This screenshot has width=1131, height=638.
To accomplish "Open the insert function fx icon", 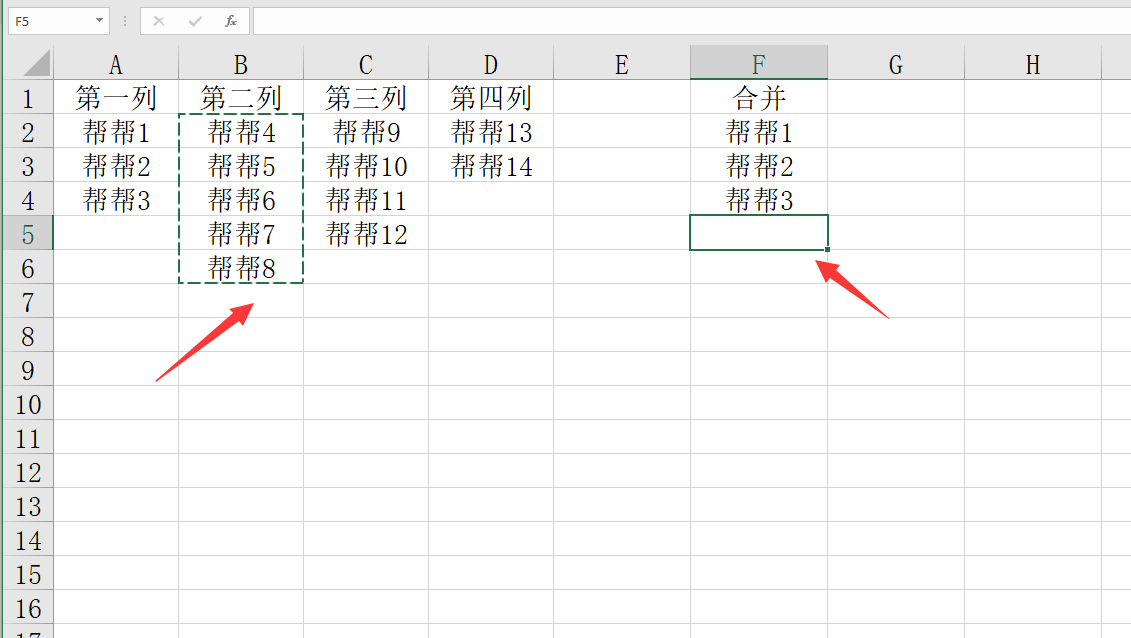I will [231, 22].
